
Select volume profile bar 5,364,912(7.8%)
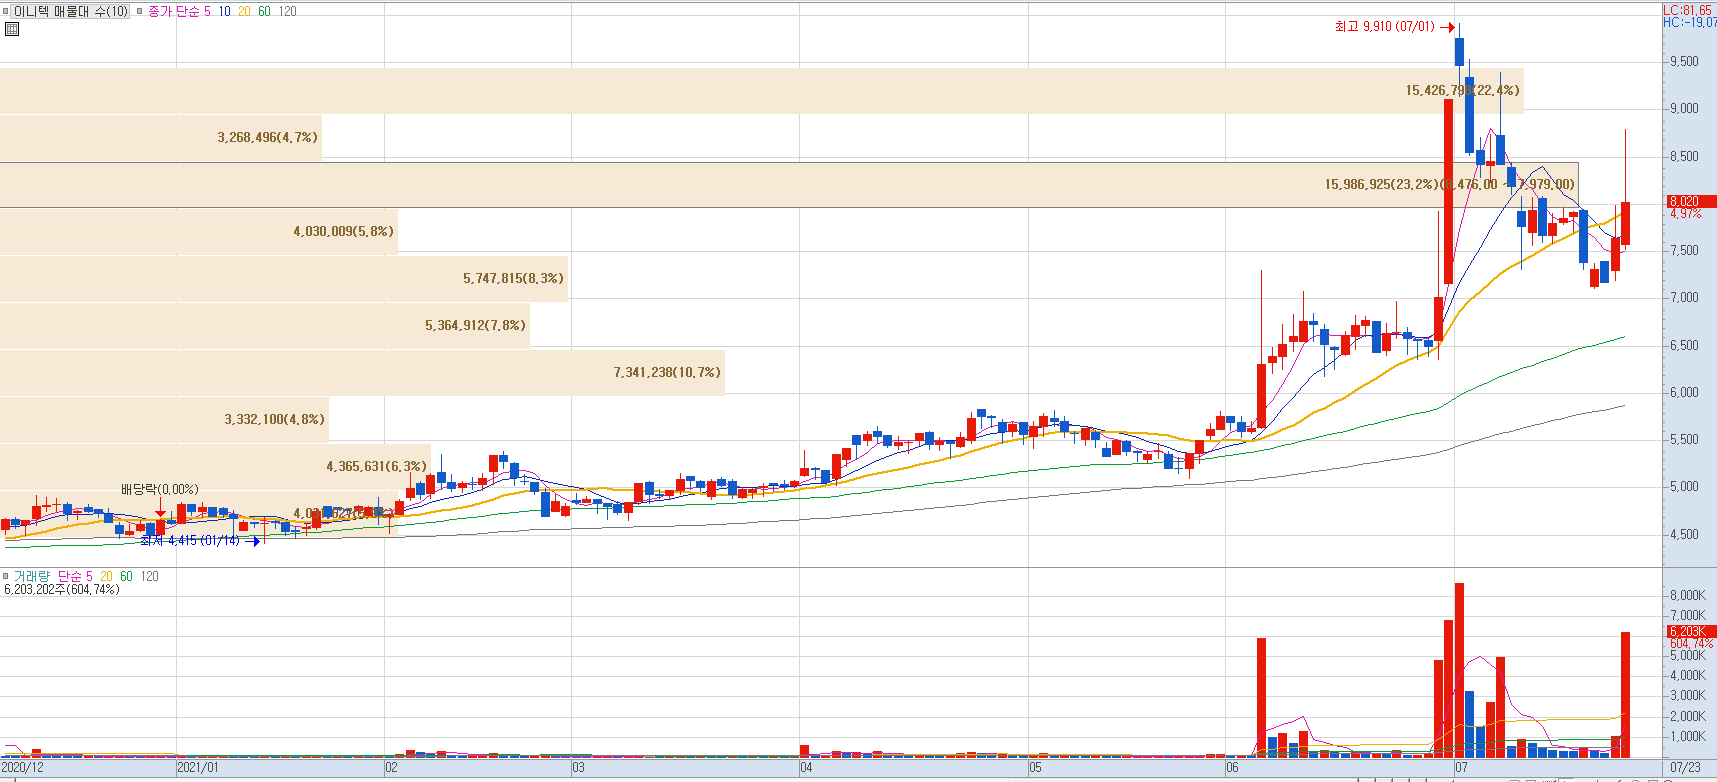[x=265, y=326]
